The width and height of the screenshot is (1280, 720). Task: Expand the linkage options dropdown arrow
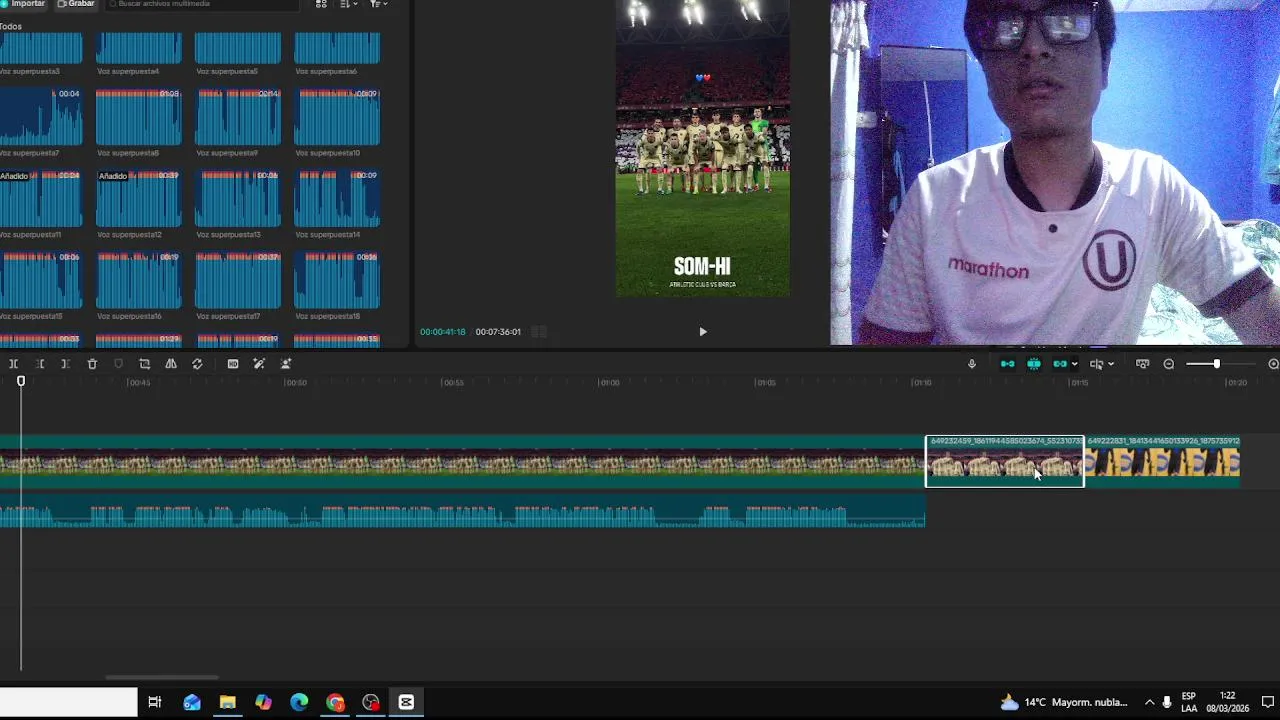[x=1074, y=364]
